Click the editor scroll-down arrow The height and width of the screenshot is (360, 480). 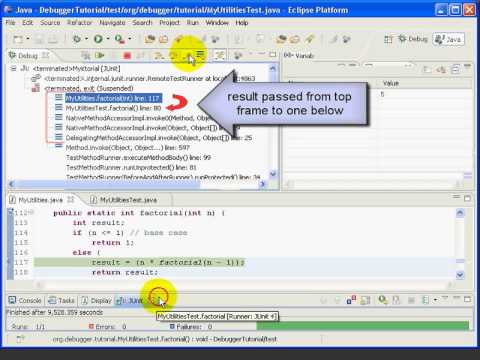coord(460,275)
